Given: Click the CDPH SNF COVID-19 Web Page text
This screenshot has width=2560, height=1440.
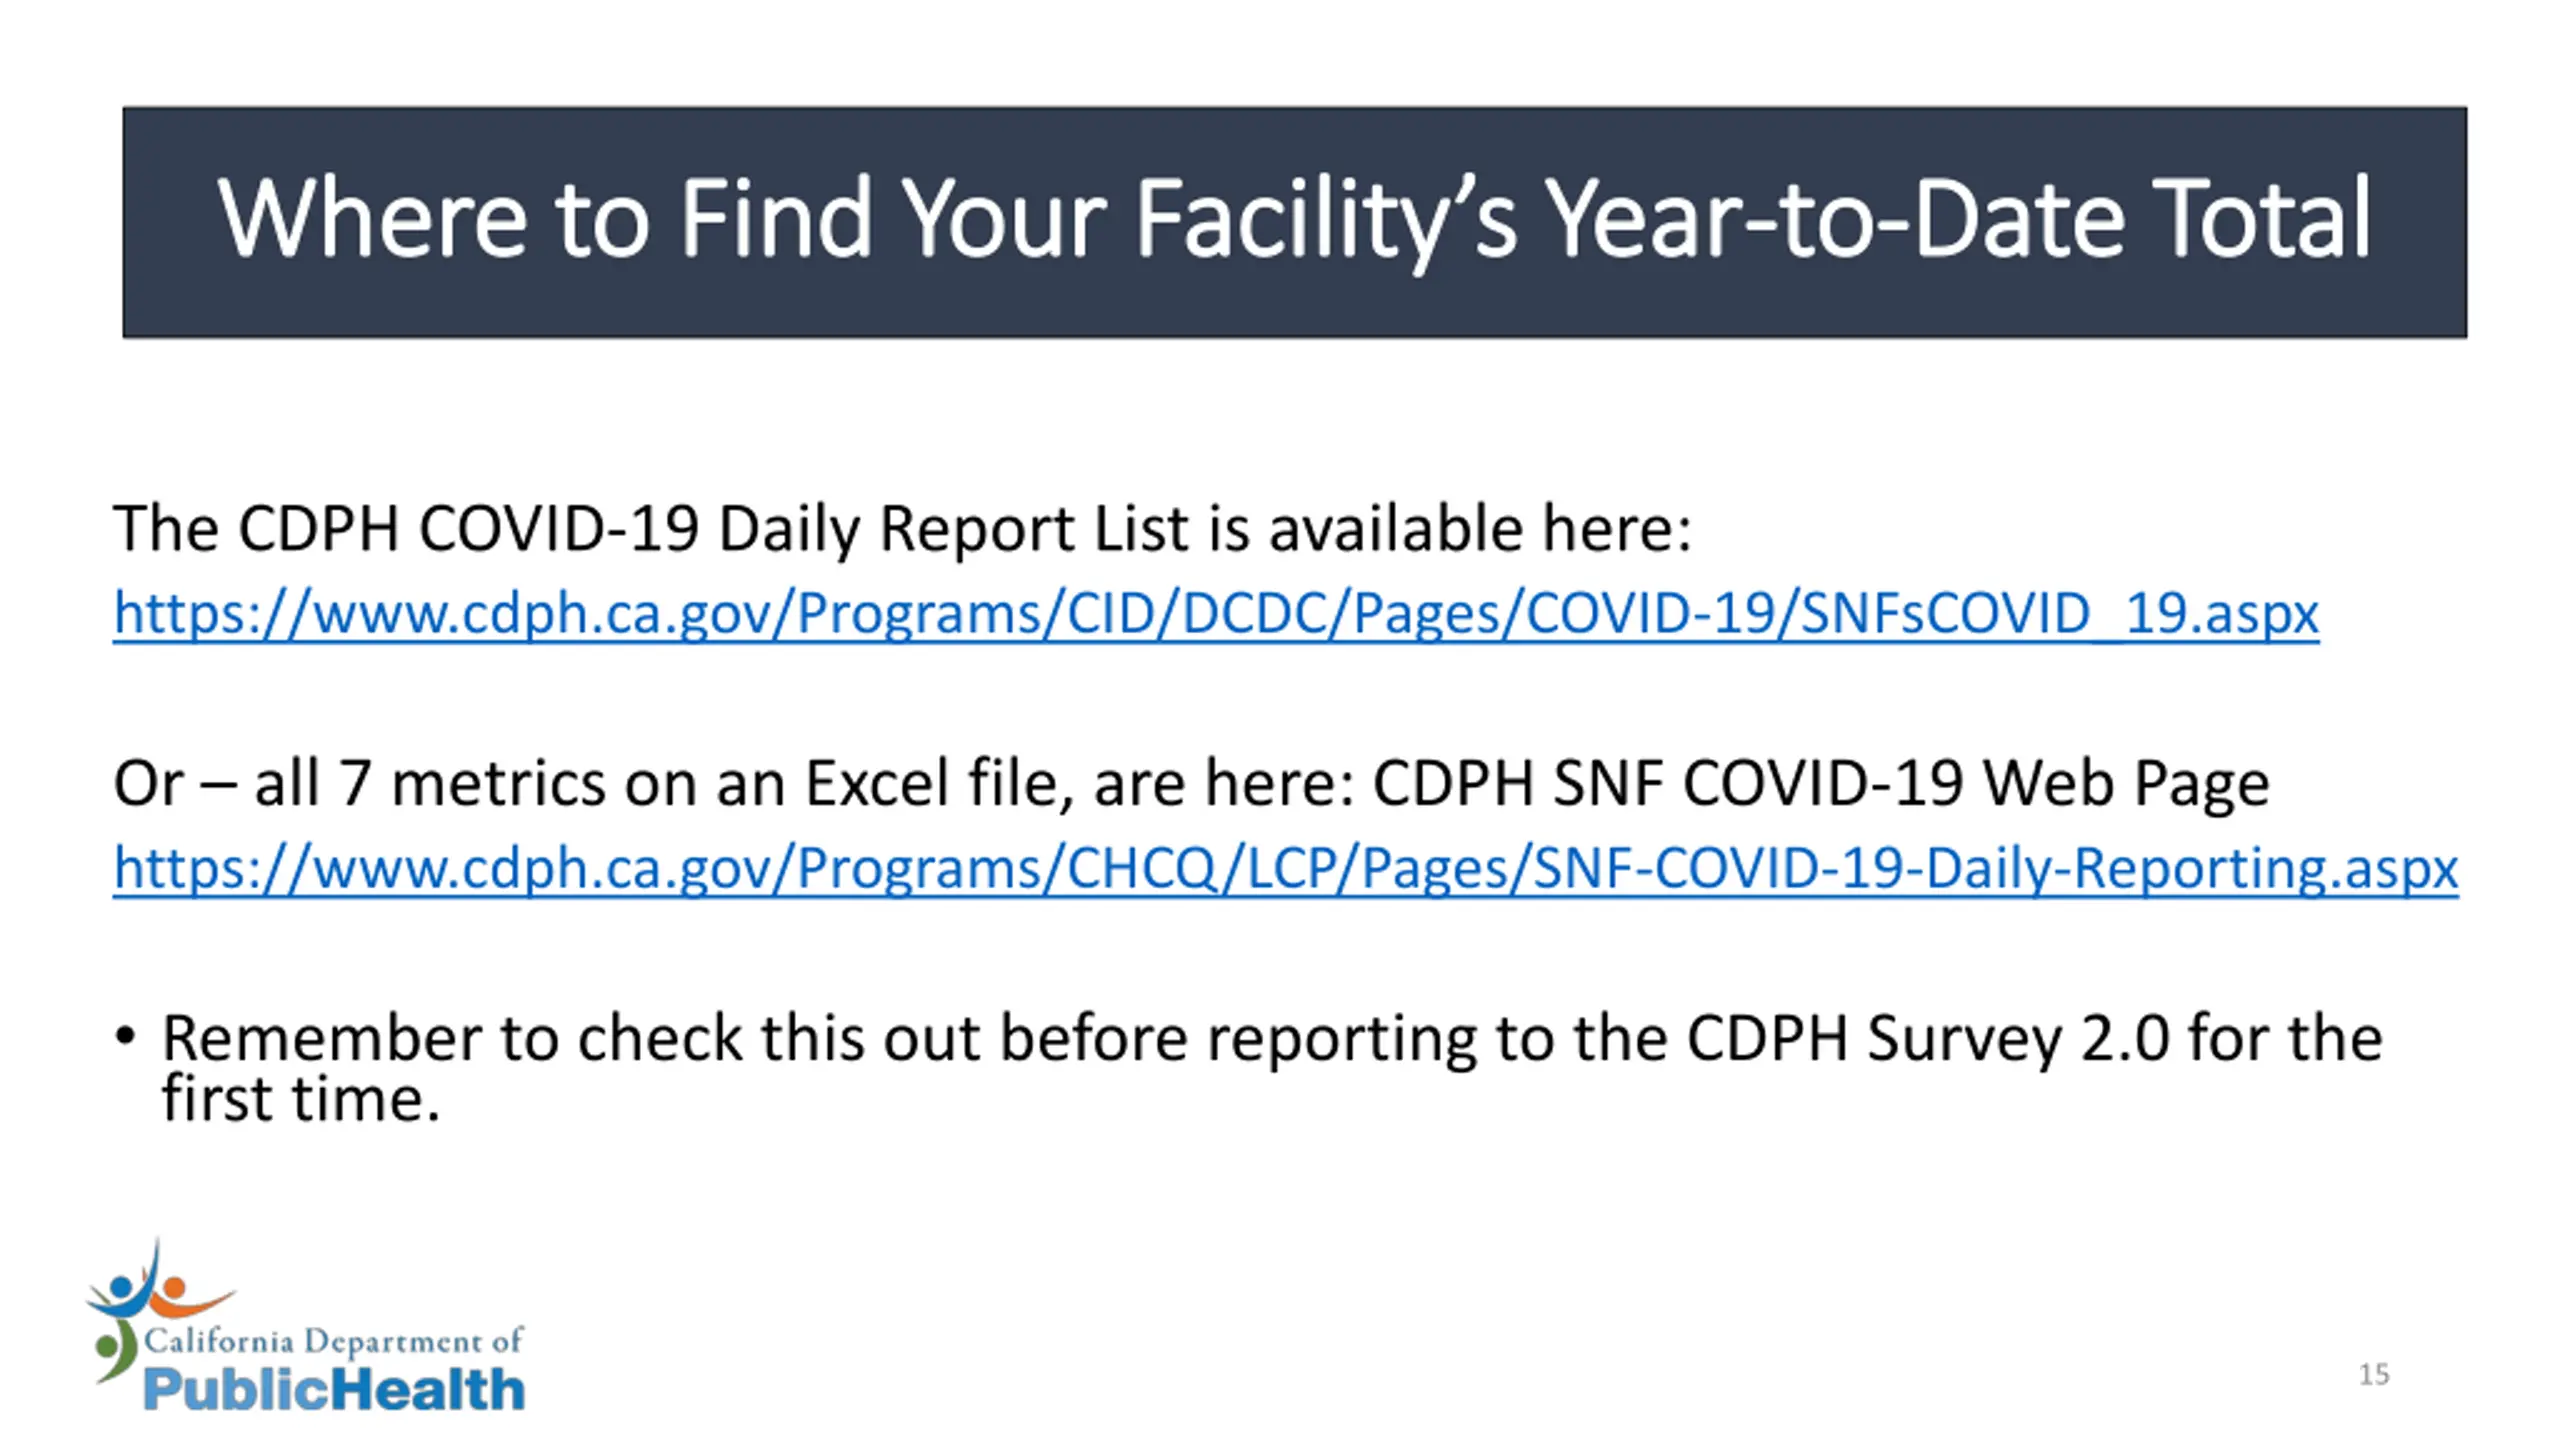Looking at the screenshot, I should coord(1820,782).
